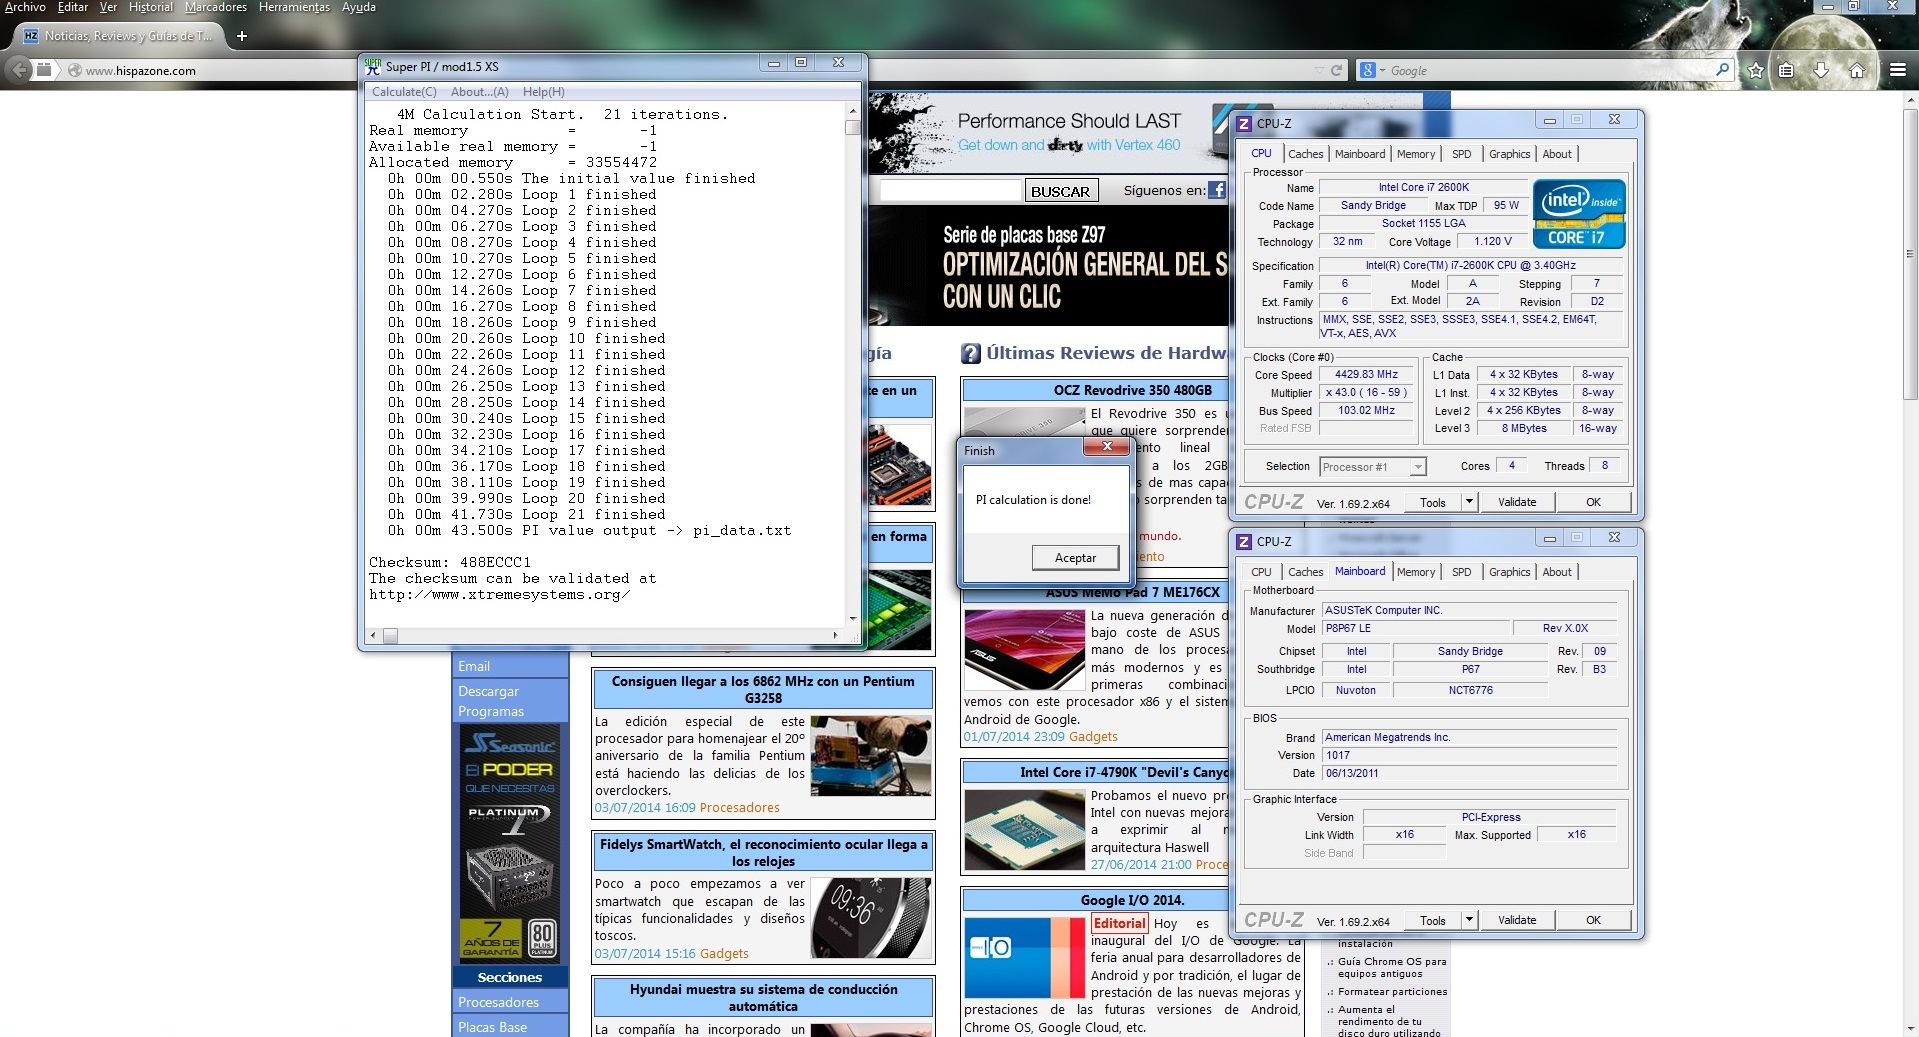This screenshot has width=1919, height=1037.
Task: Click the Super PI horizontal scrollbar thumb
Action: (390, 635)
